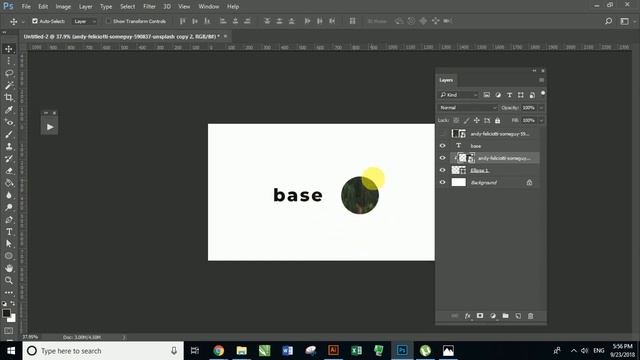Open the Edit menu

click(x=43, y=7)
